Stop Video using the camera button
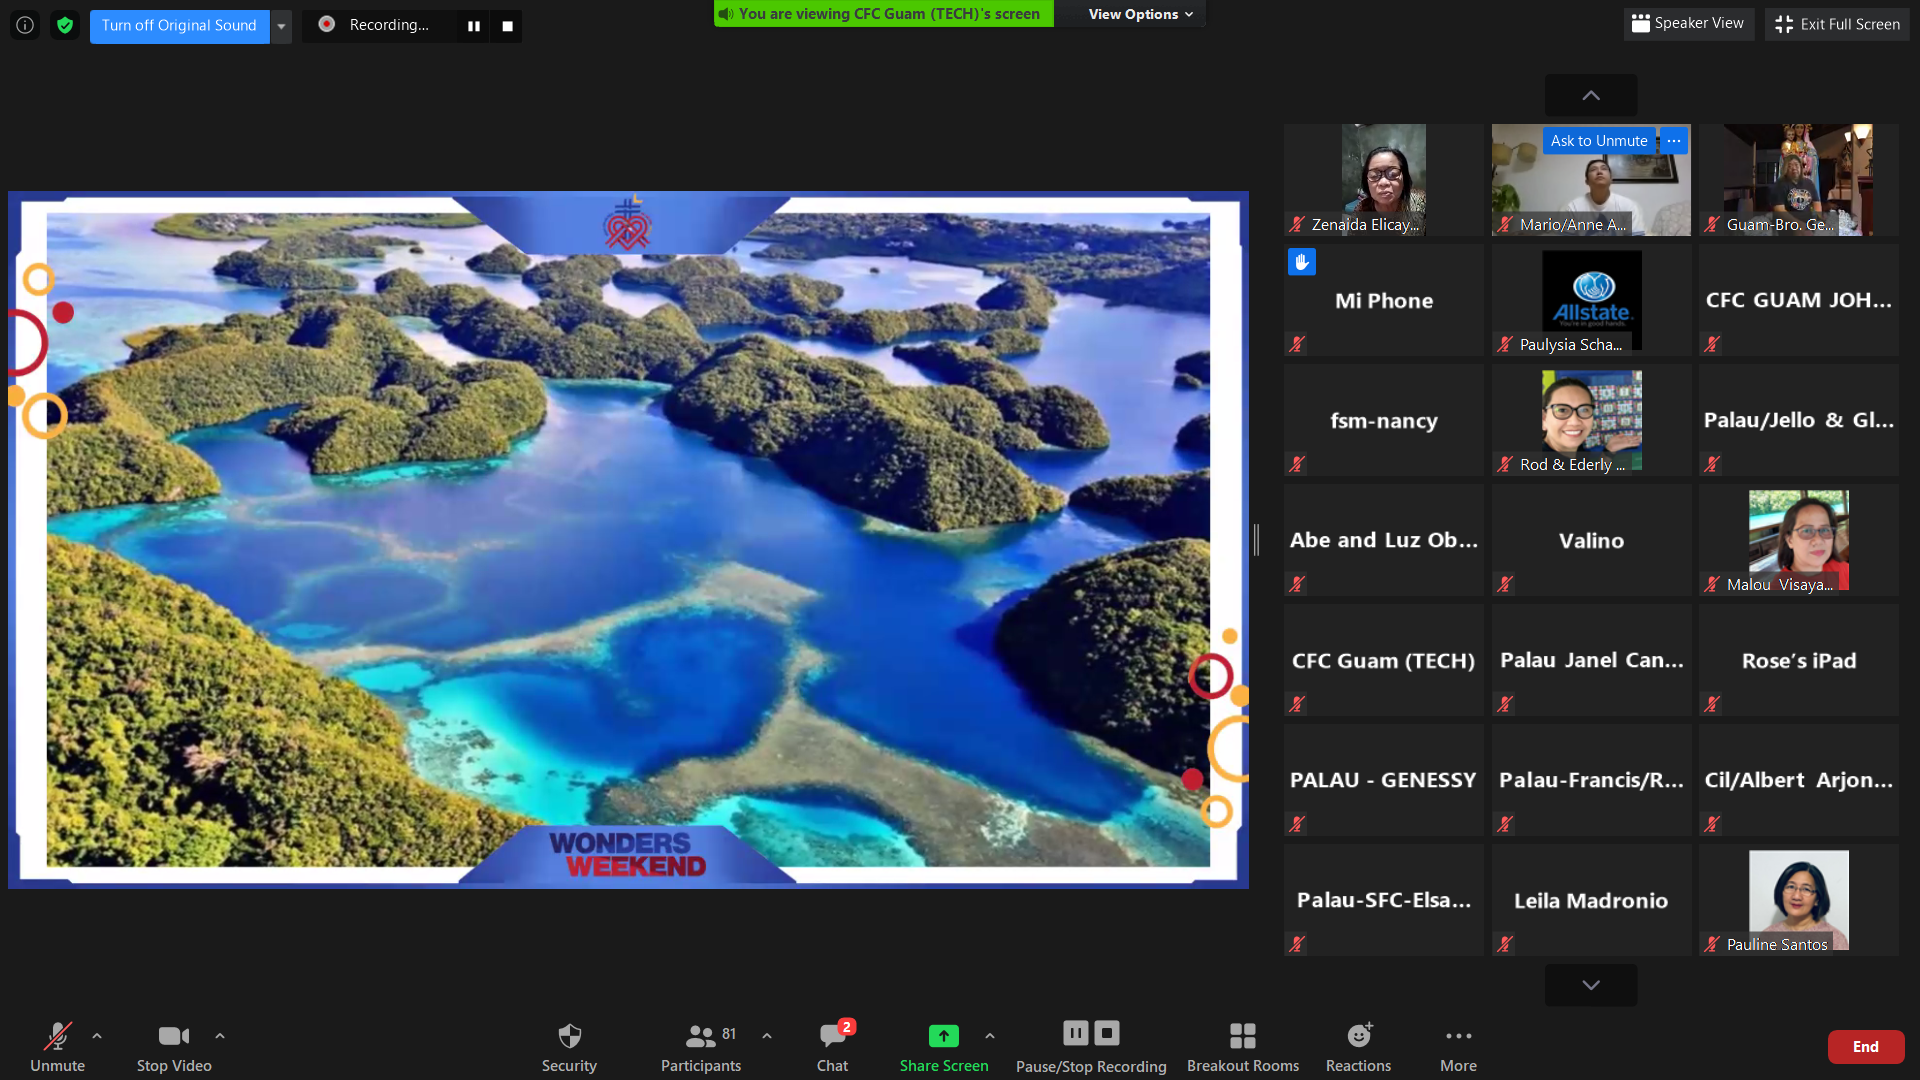 174,1047
